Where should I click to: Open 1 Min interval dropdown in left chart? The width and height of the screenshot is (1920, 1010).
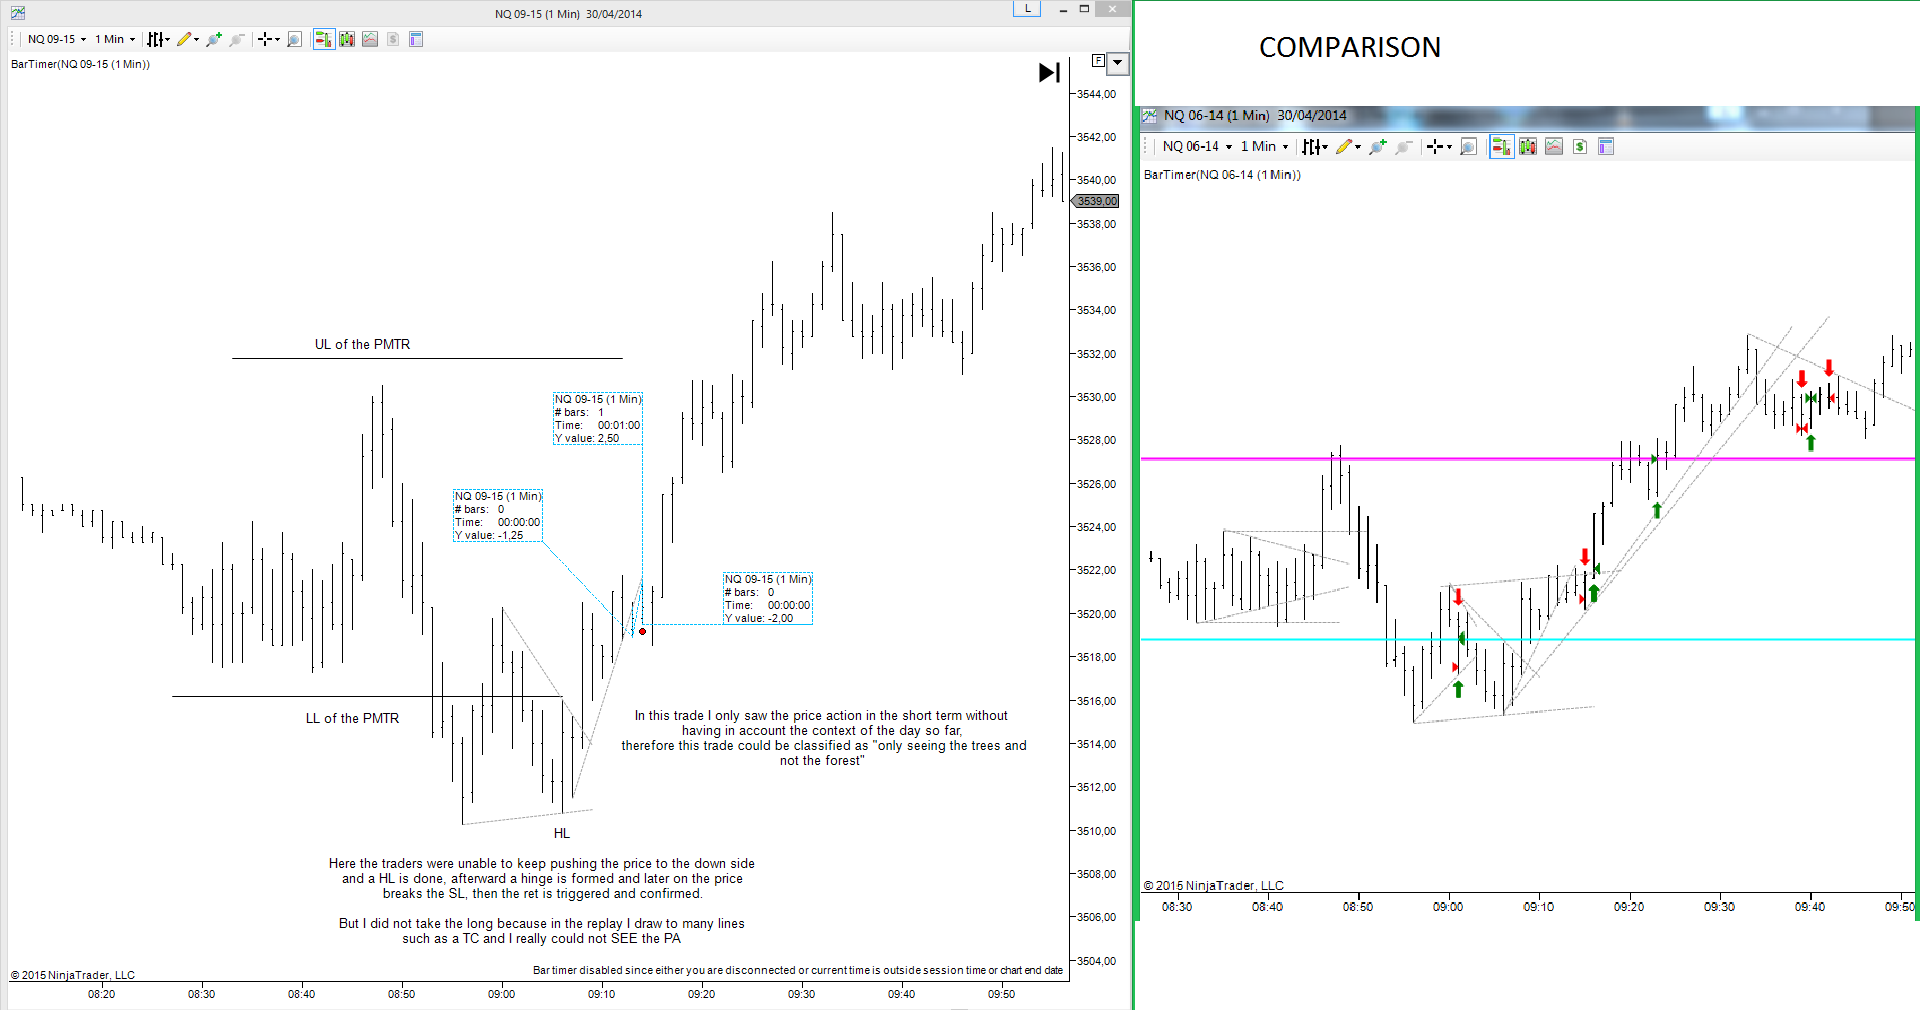[115, 39]
